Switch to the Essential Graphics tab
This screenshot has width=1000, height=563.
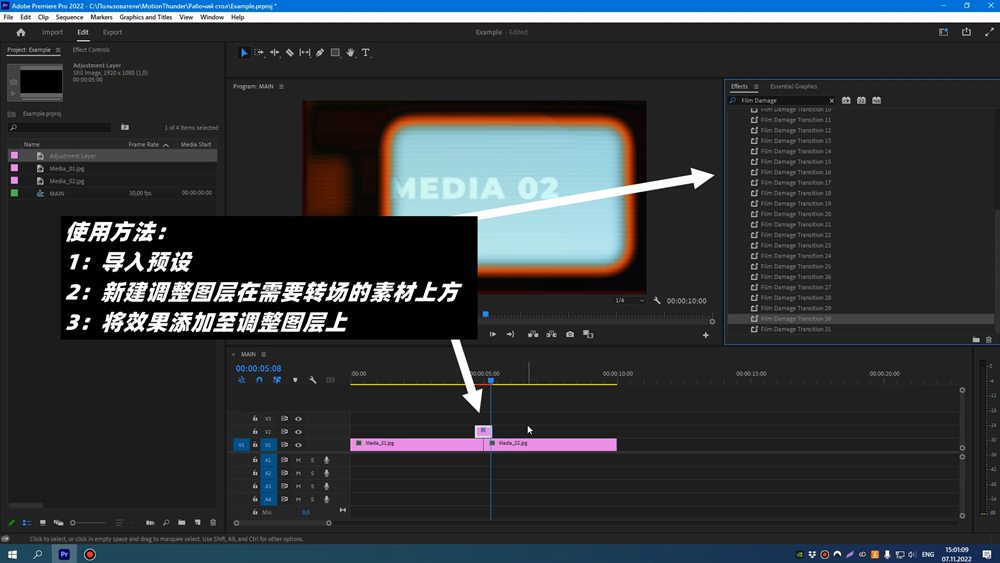[793, 87]
